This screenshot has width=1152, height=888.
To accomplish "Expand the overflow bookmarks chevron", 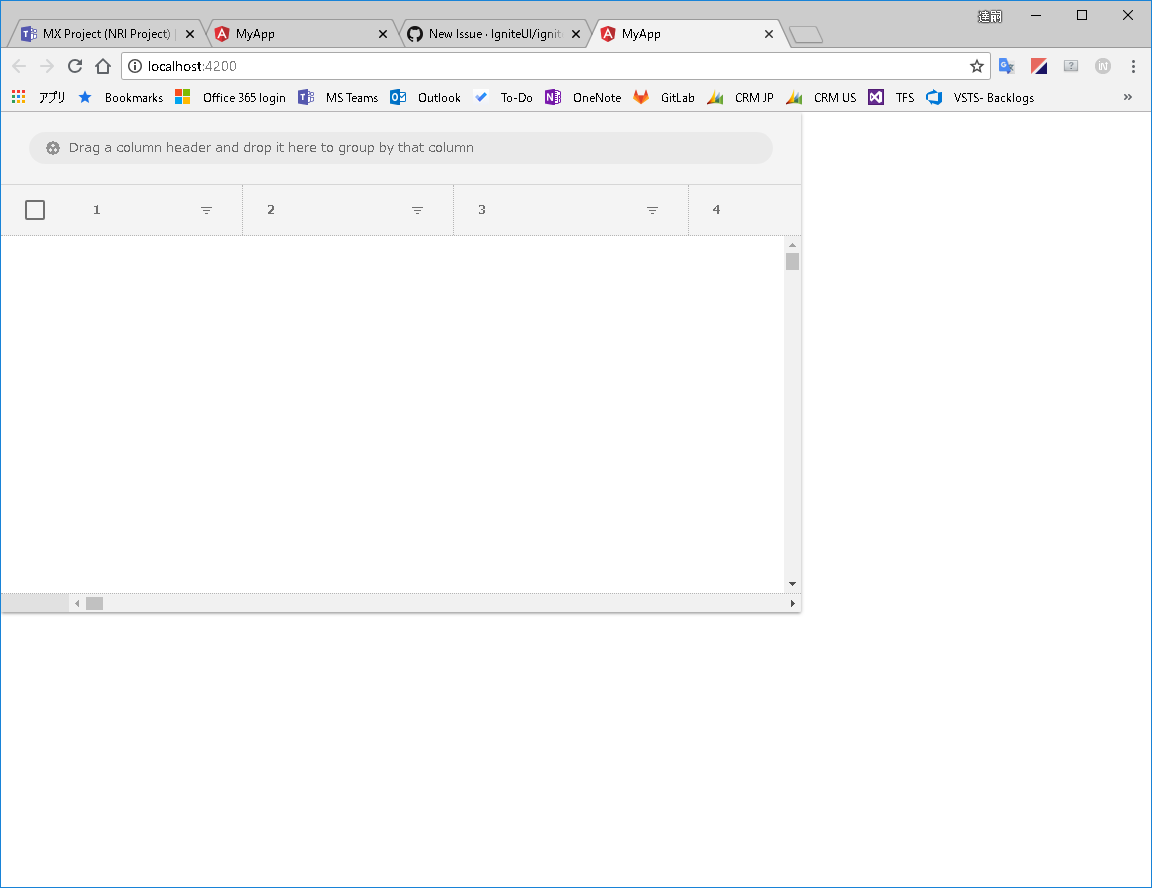I will point(1128,97).
